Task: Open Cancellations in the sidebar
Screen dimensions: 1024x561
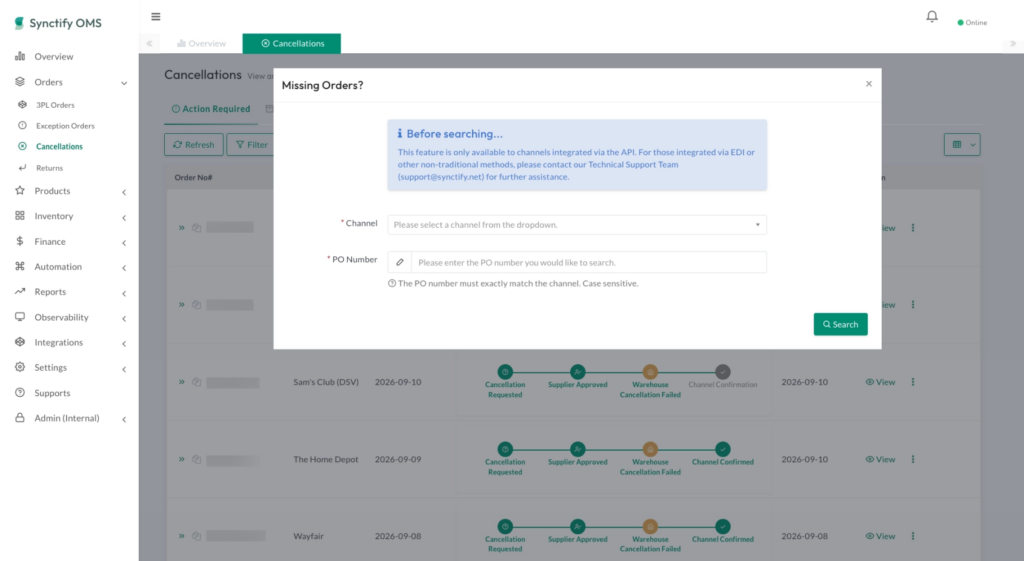Action: pos(59,146)
